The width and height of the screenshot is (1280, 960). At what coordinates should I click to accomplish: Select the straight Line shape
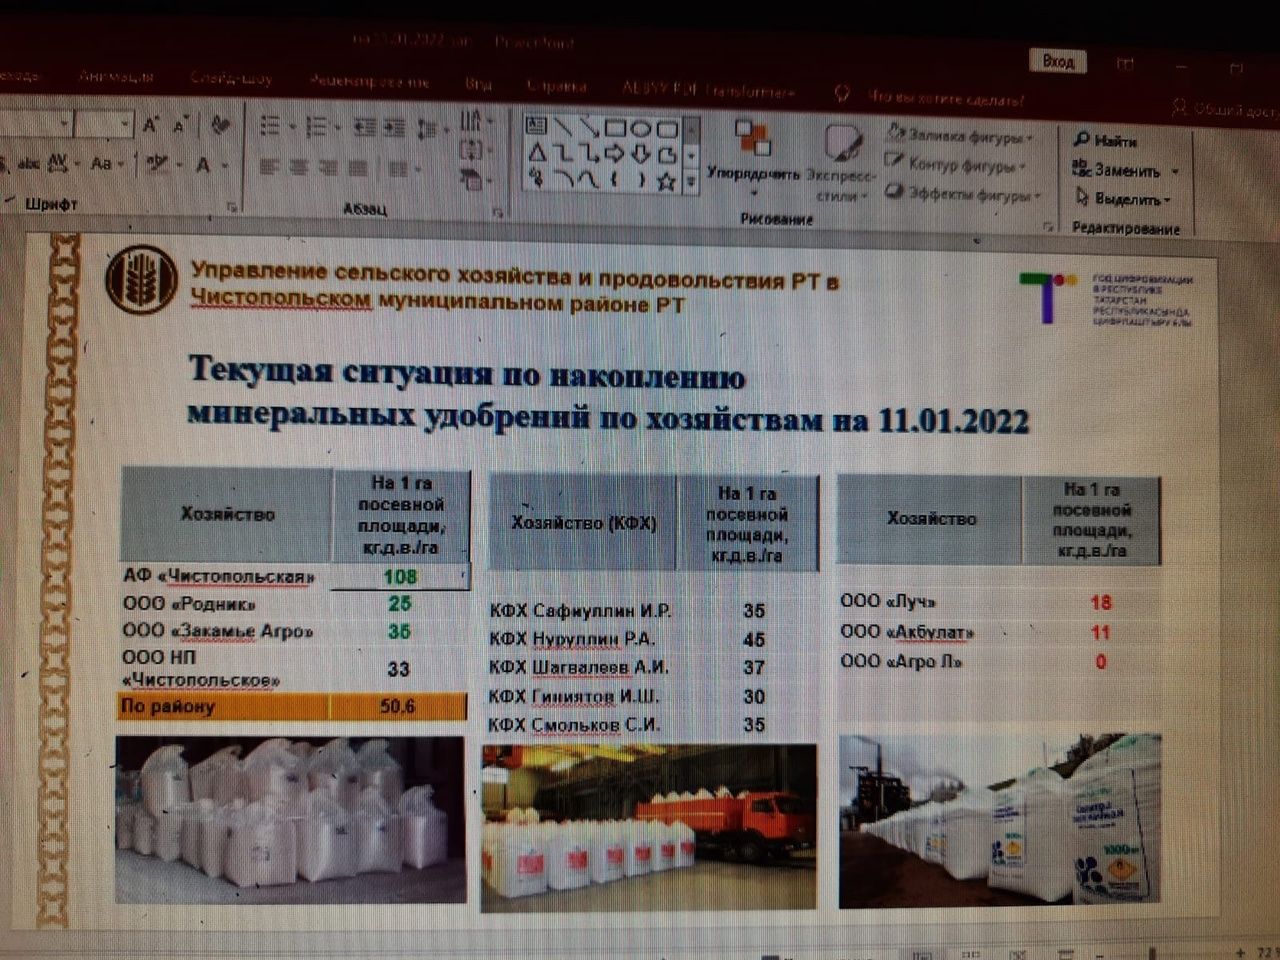[563, 127]
